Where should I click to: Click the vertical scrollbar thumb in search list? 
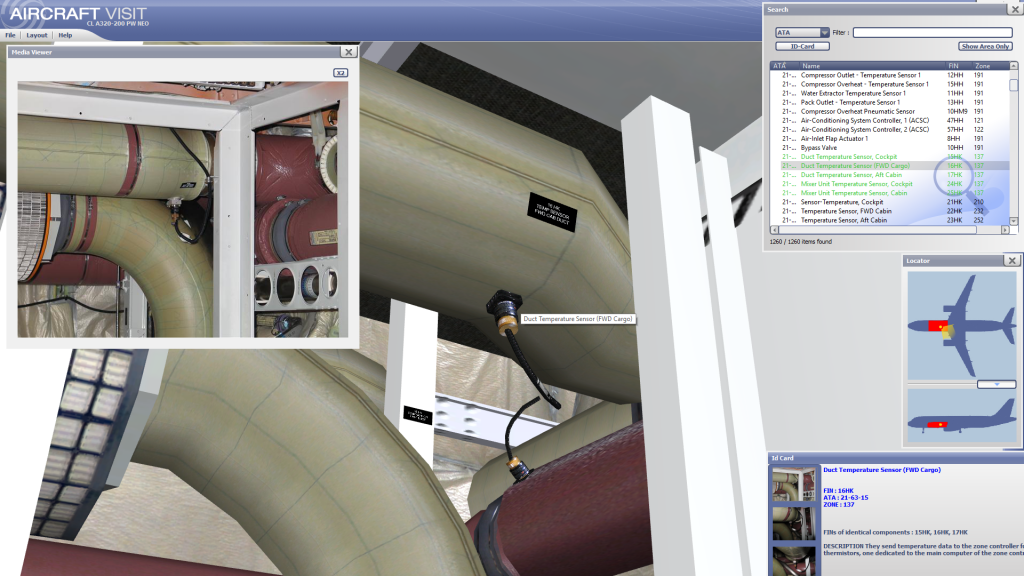(x=1014, y=85)
